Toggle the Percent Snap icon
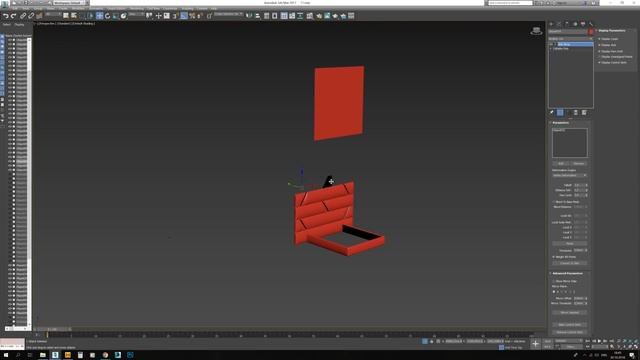This screenshot has height=360, width=640. 192,16
